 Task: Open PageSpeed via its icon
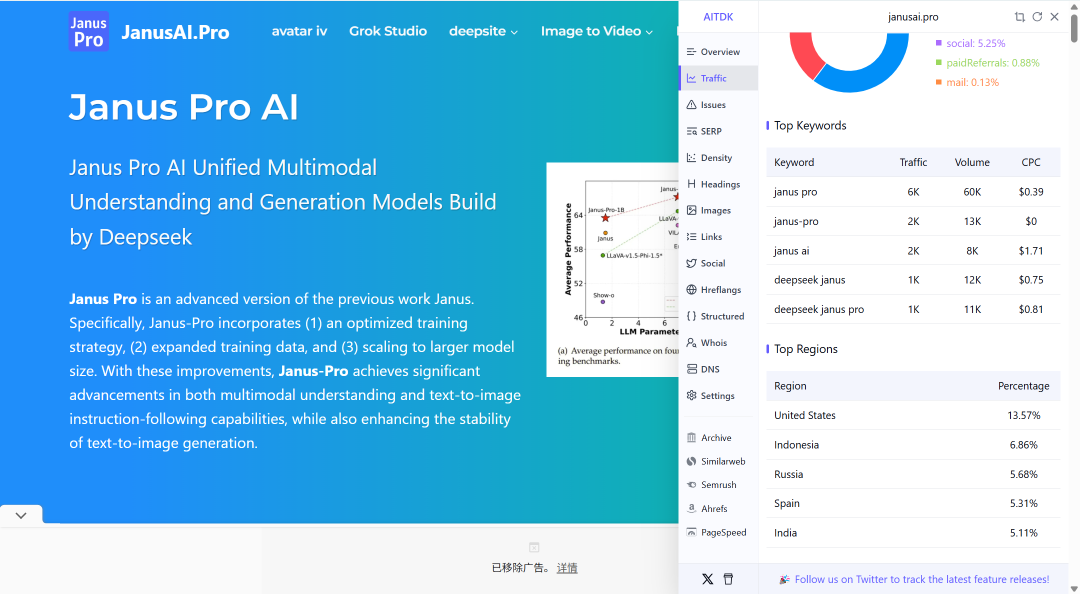click(x=692, y=532)
